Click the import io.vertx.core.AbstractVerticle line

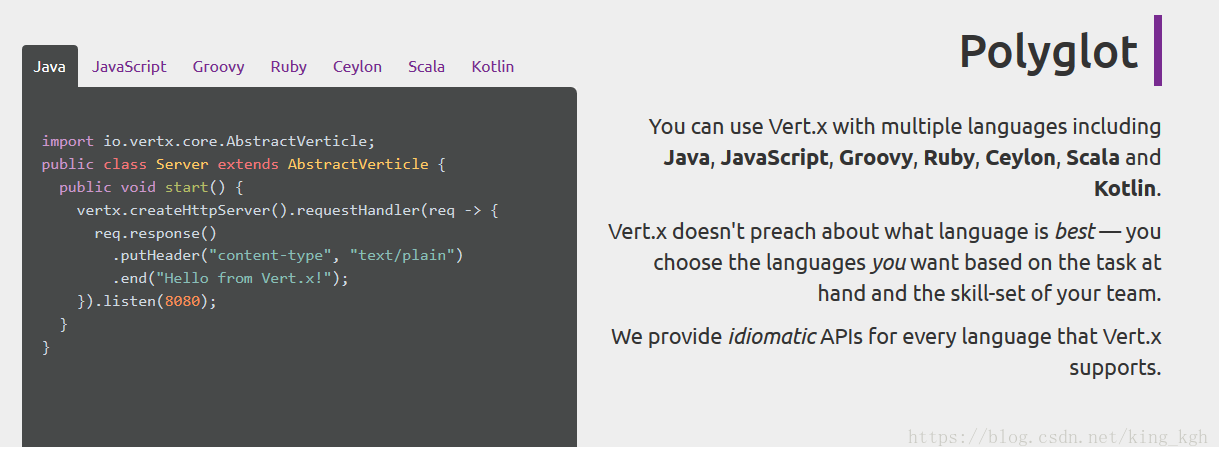pos(209,141)
